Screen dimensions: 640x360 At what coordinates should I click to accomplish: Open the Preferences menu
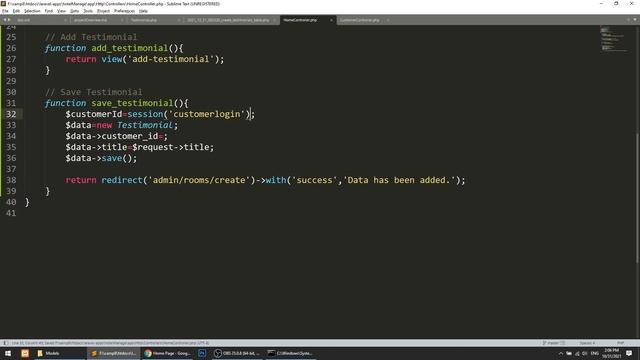[x=124, y=11]
